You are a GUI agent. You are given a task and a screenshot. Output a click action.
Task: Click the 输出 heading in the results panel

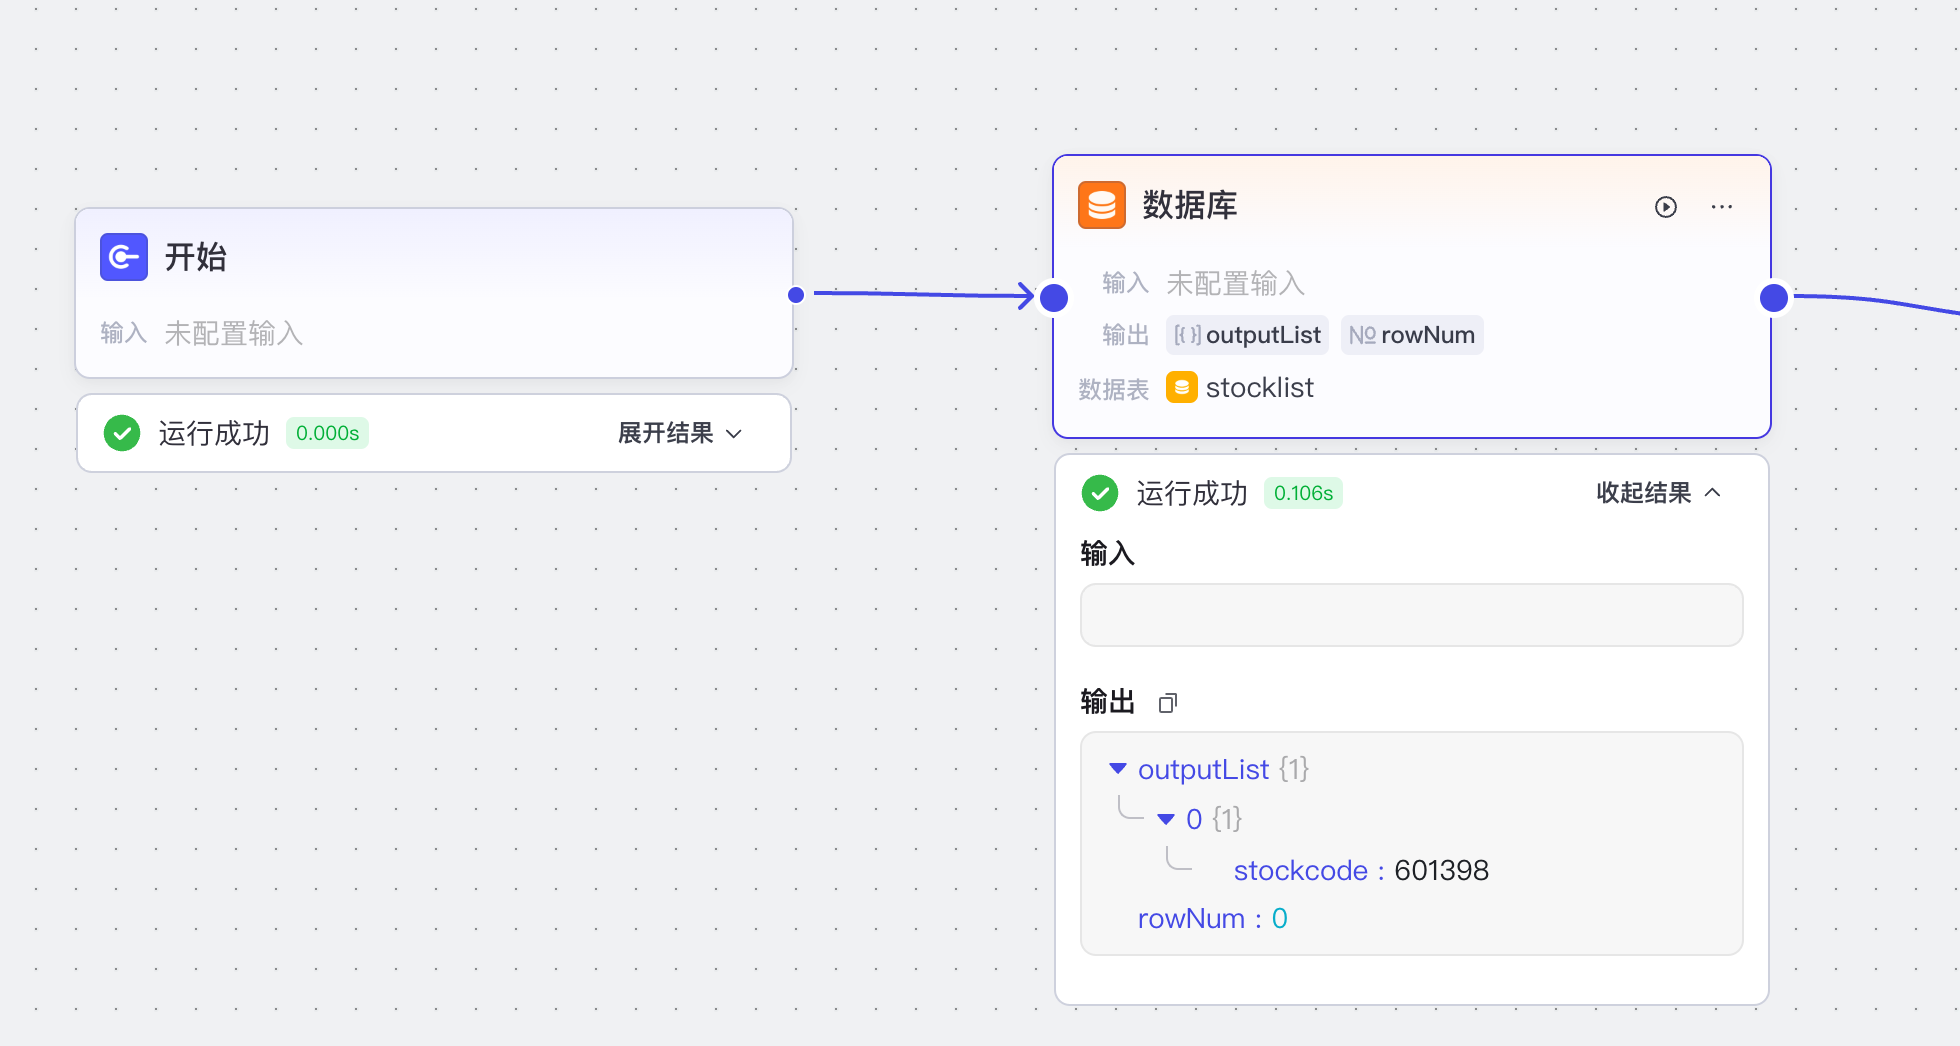tap(1108, 702)
